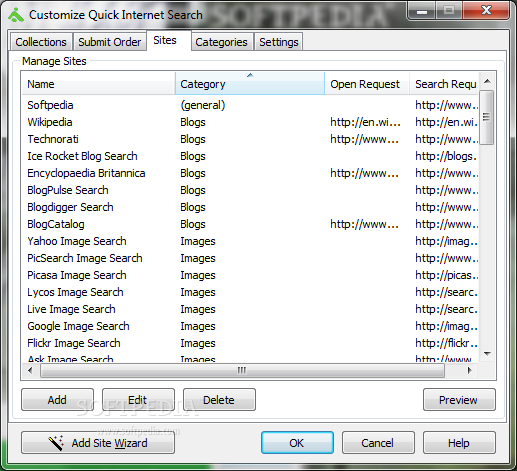Select Blogdigger Search row
517x471 pixels.
click(x=251, y=207)
